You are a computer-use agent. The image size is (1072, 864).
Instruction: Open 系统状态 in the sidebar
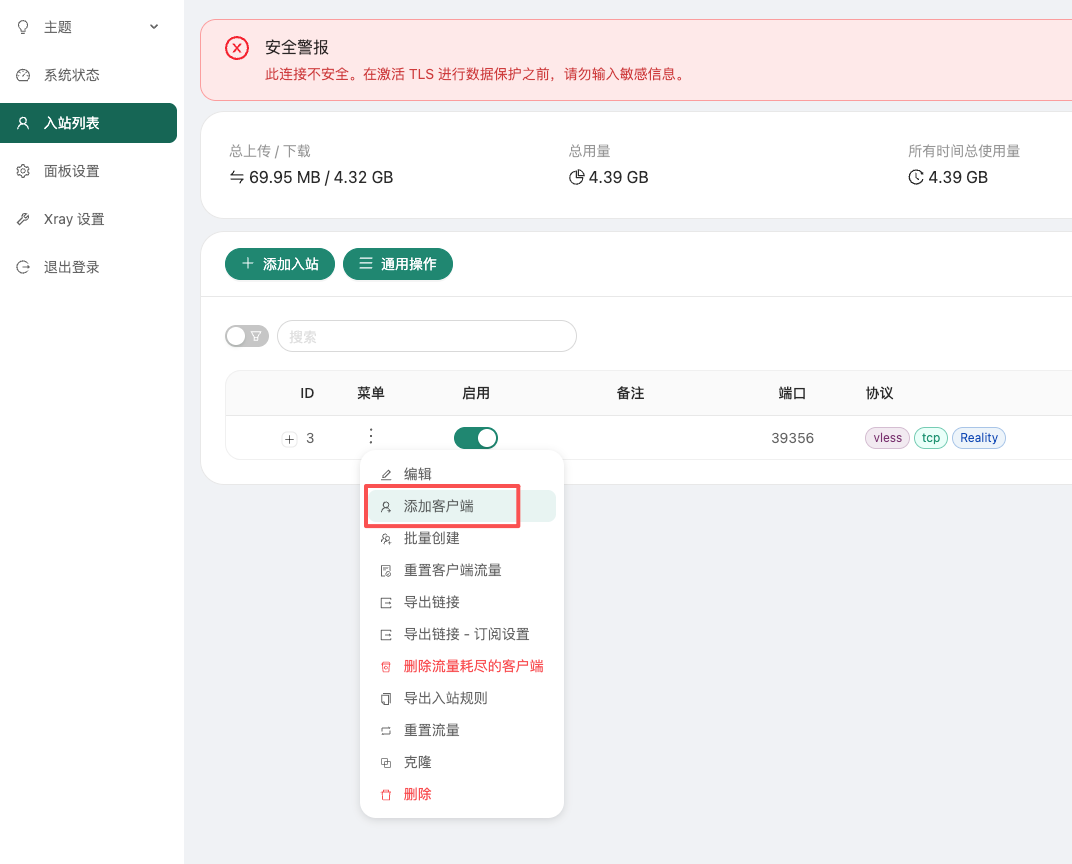pos(71,75)
